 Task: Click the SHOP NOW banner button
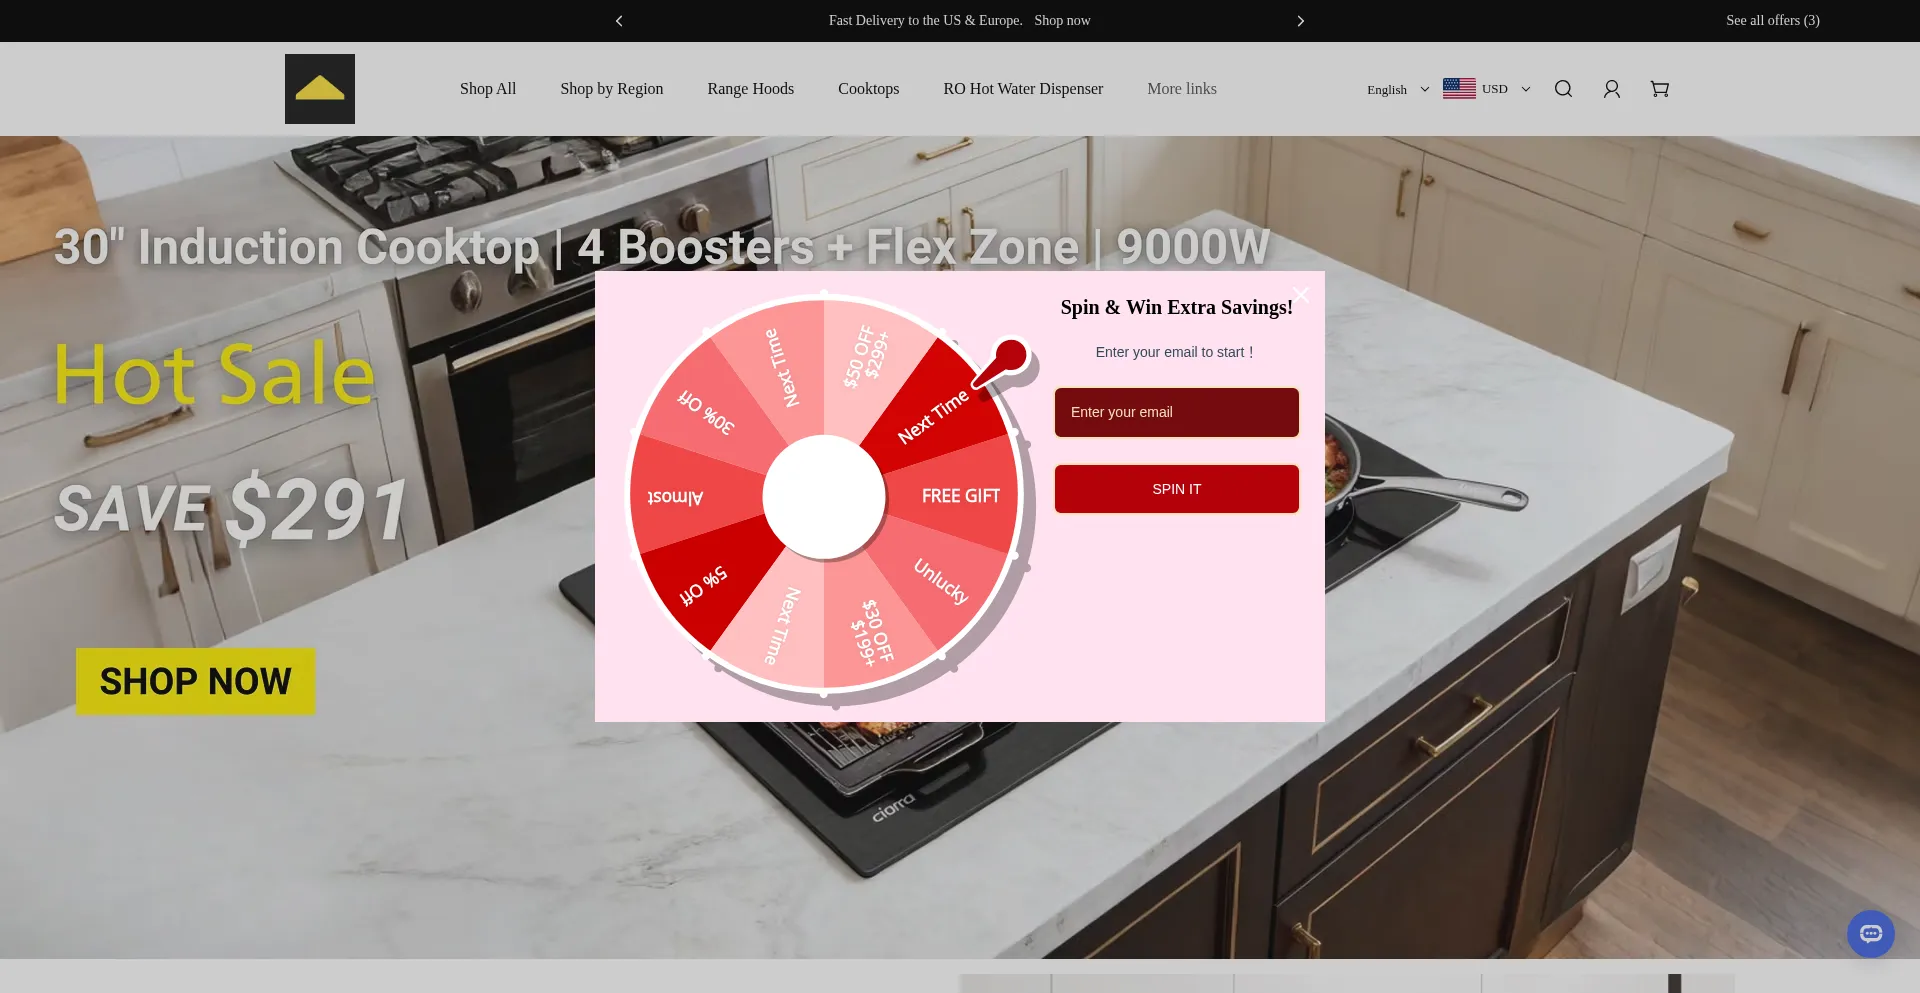point(196,681)
